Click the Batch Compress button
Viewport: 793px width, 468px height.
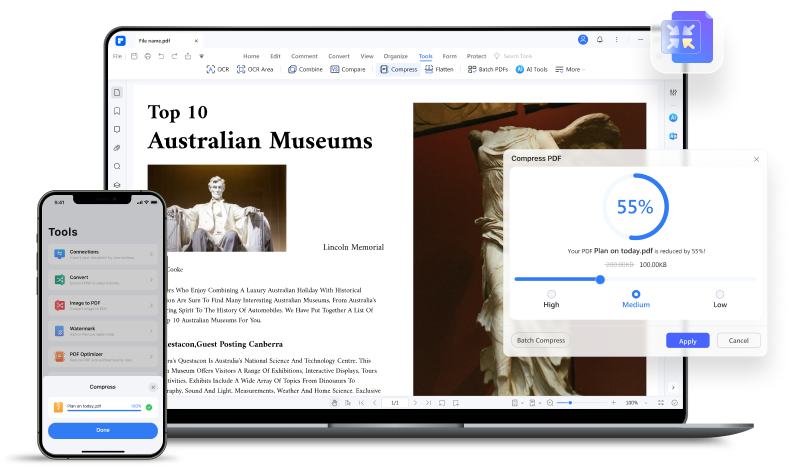pos(541,340)
